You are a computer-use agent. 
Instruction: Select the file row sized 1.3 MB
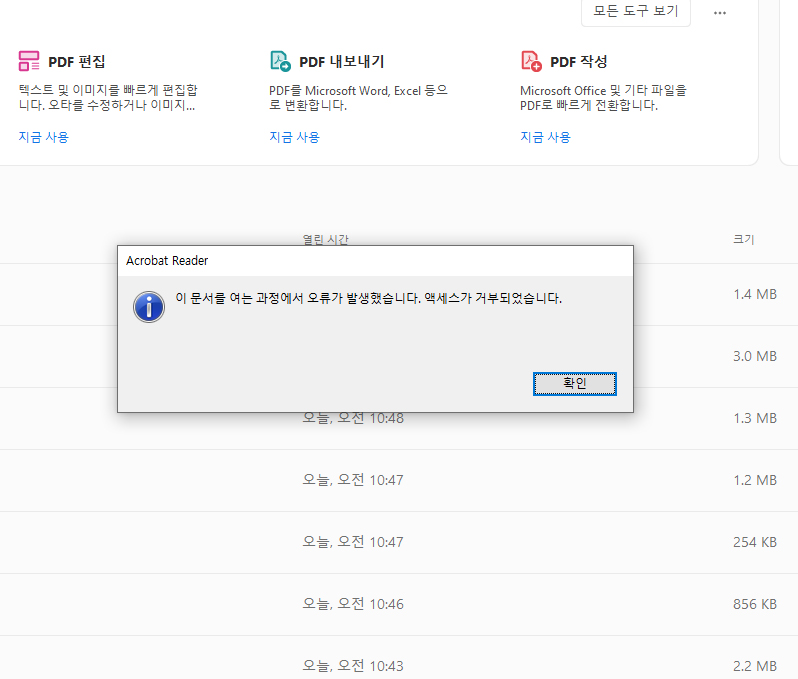click(x=399, y=418)
